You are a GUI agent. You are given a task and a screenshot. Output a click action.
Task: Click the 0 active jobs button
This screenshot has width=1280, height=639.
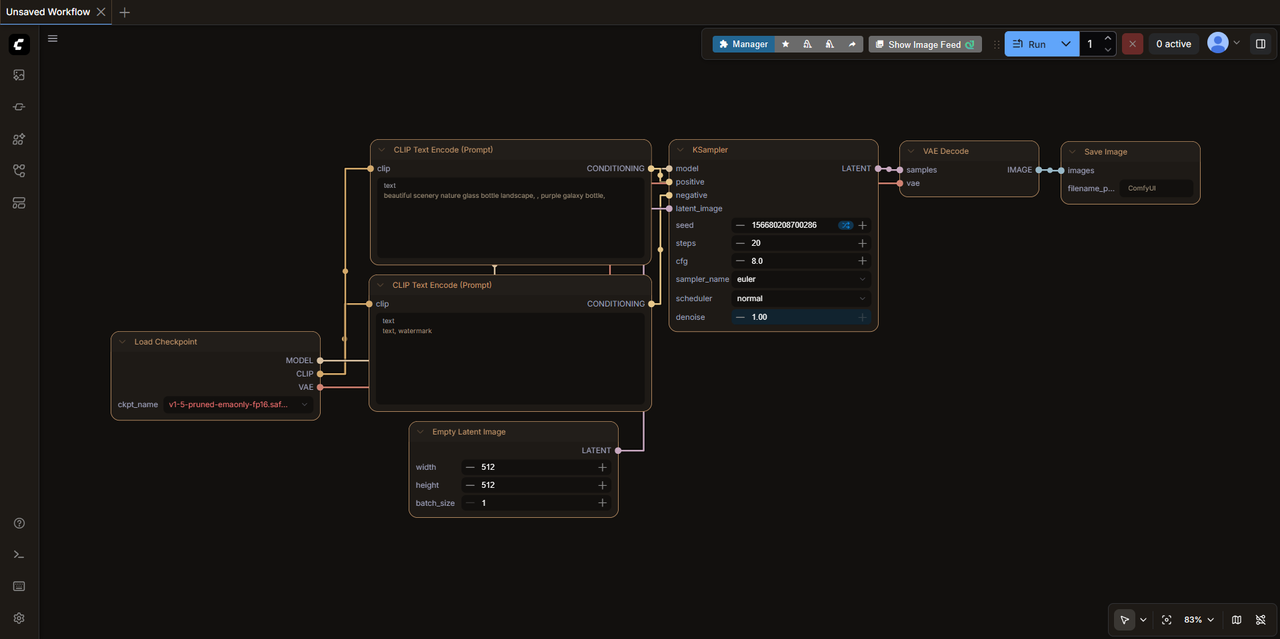coord(1174,44)
